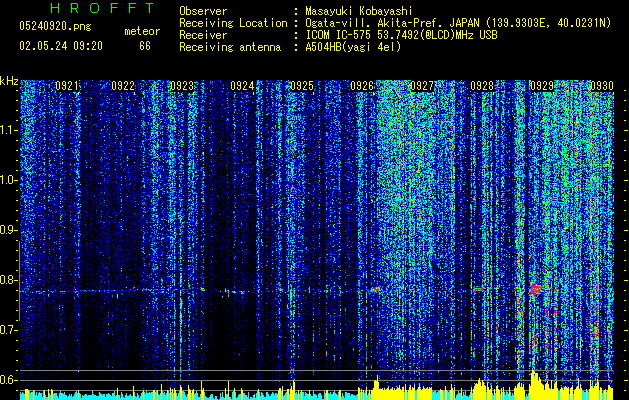Click the Receiving antenna label
The height and width of the screenshot is (400, 629).
(x=230, y=47)
